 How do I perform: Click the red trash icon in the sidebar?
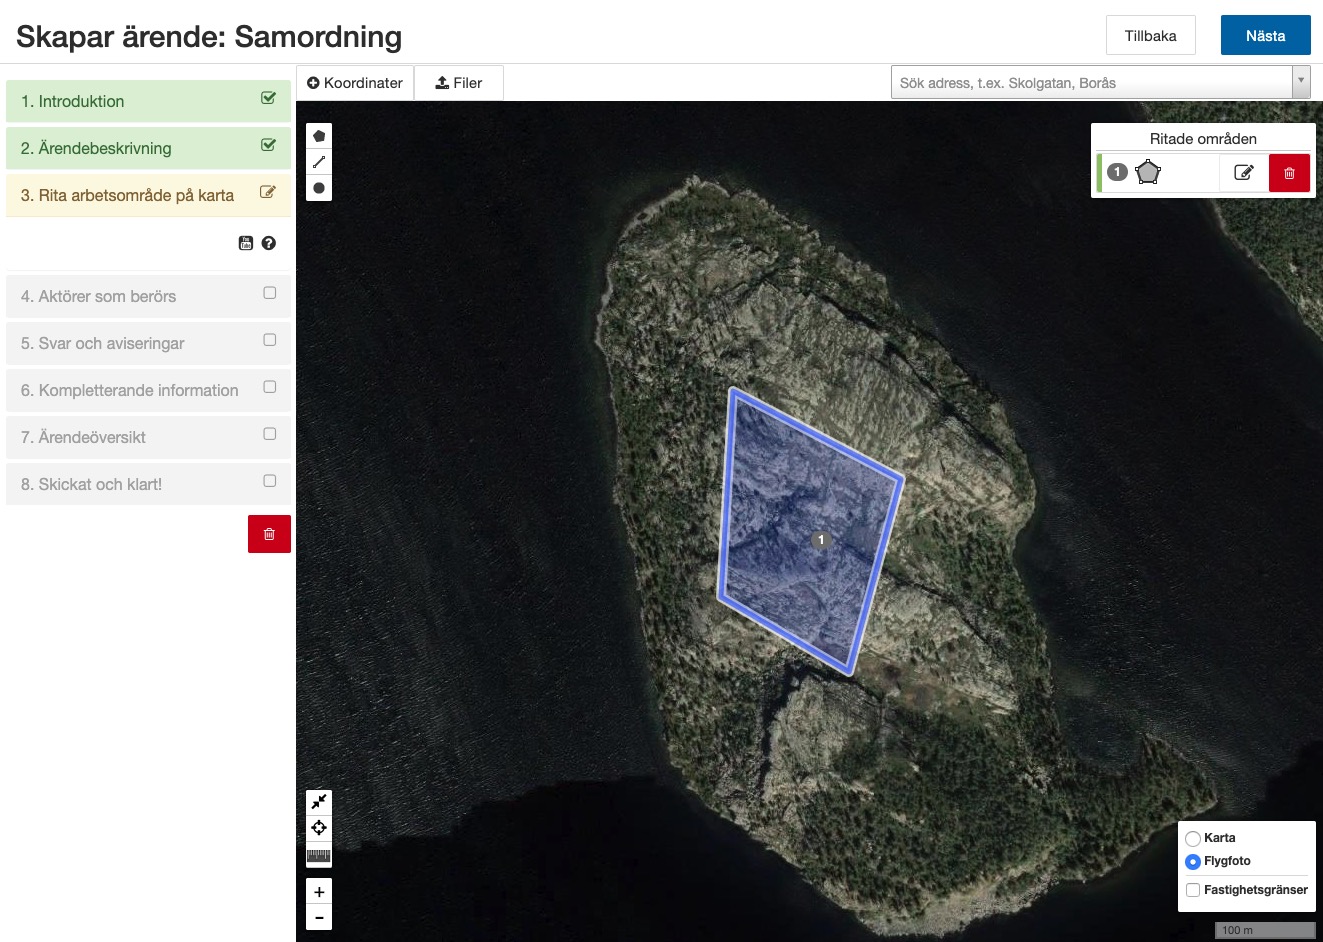(268, 533)
